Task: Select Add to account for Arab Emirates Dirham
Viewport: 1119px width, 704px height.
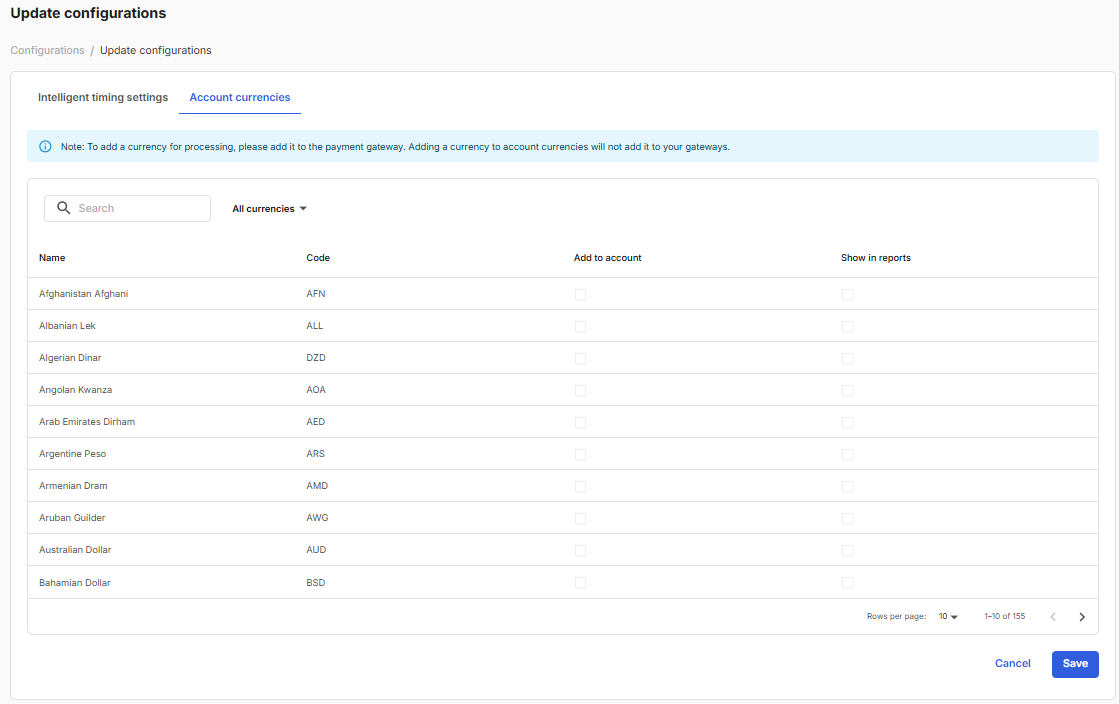Action: (x=580, y=423)
